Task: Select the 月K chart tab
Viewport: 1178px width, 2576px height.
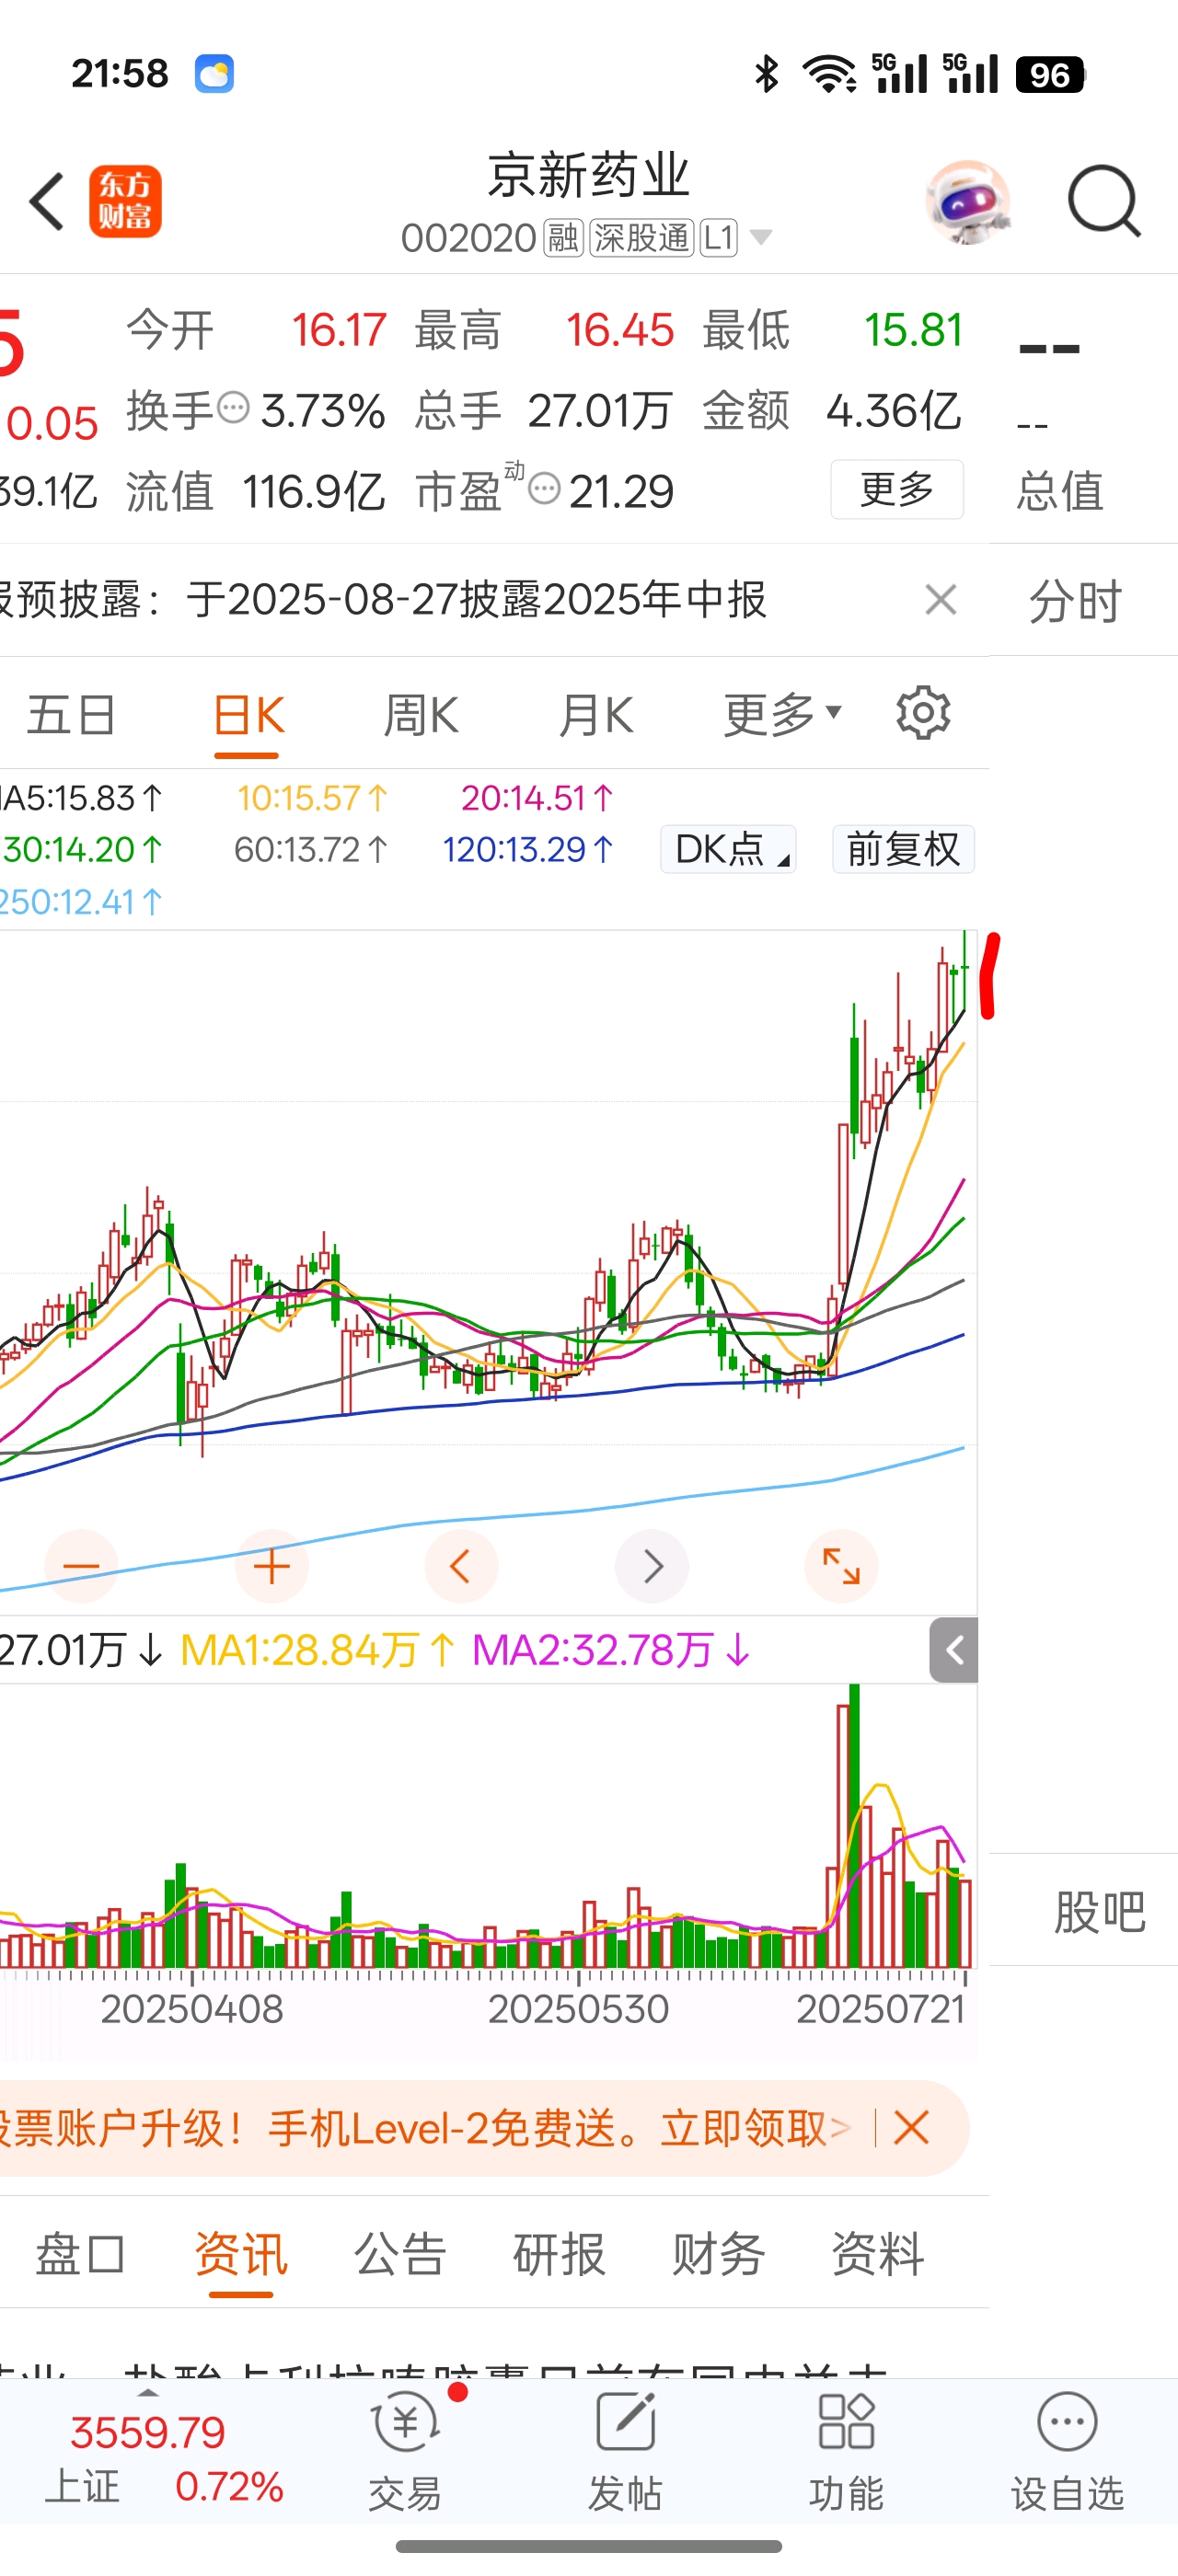Action: pos(596,715)
